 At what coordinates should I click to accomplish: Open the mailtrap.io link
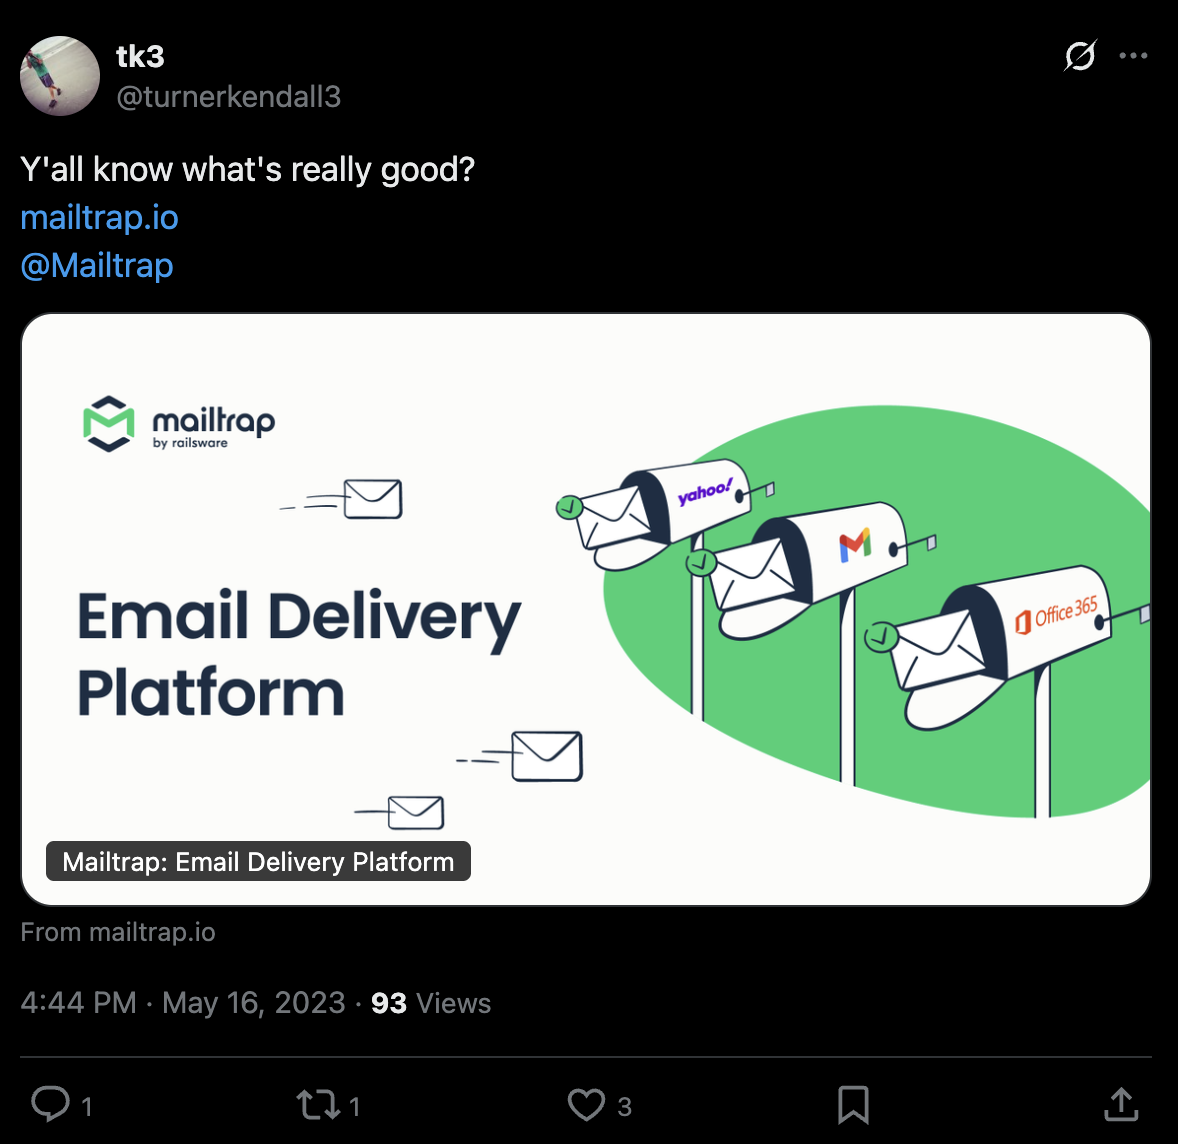pyautogui.click(x=98, y=217)
